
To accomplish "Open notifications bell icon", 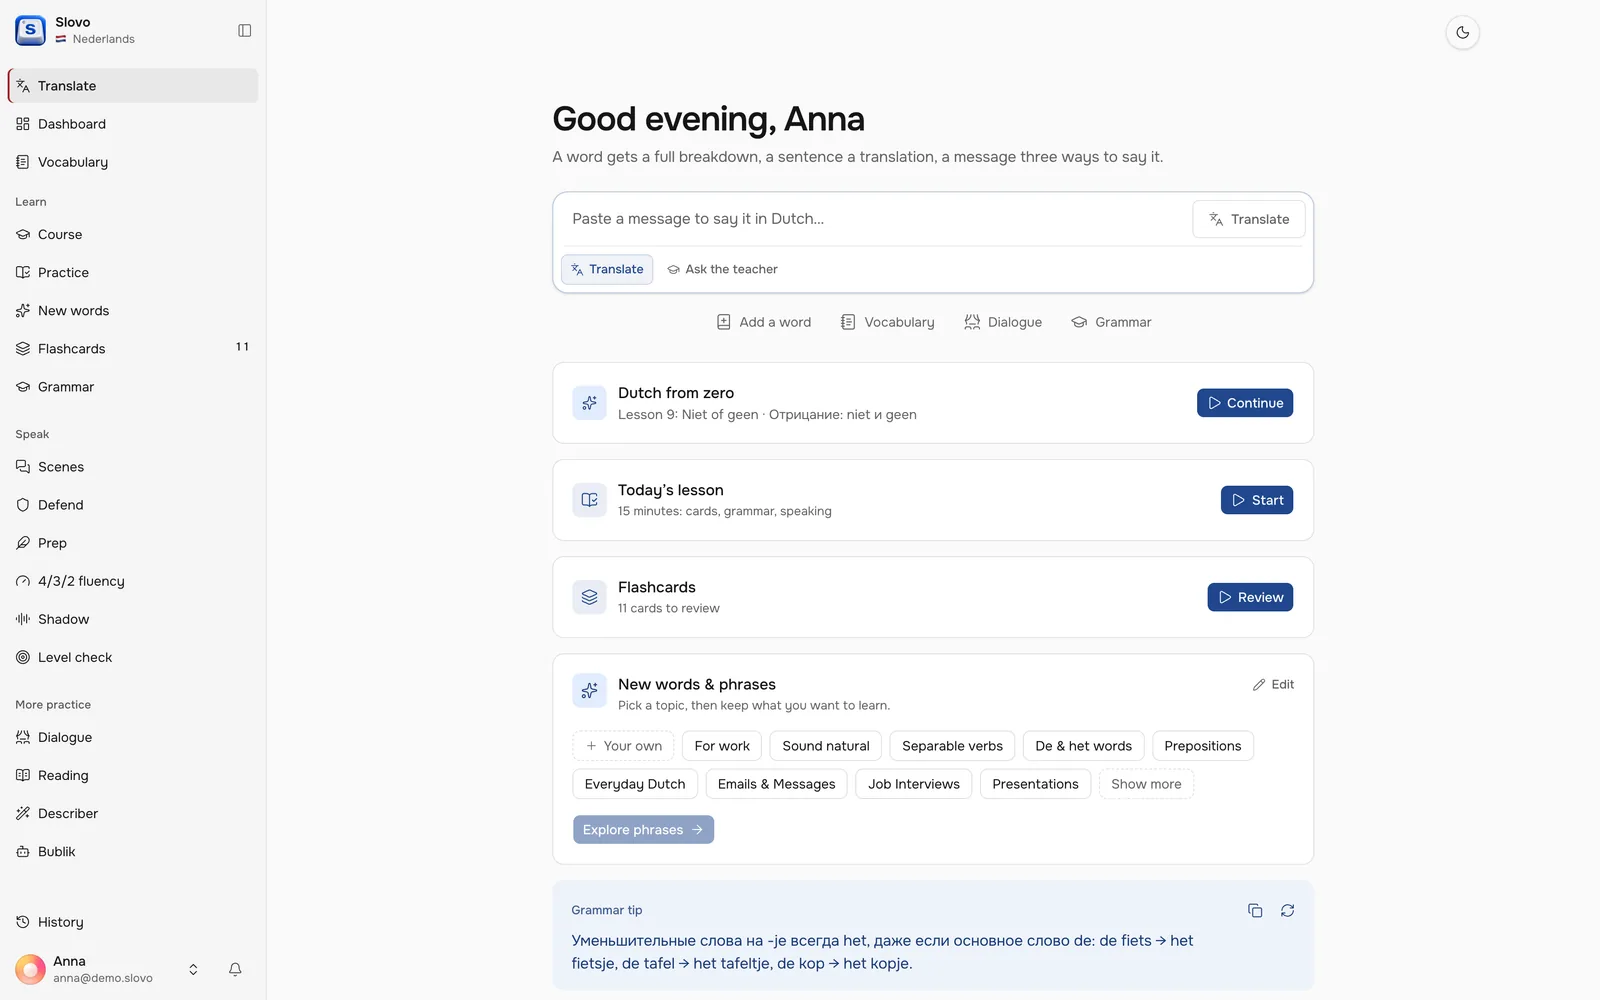I will tap(235, 969).
